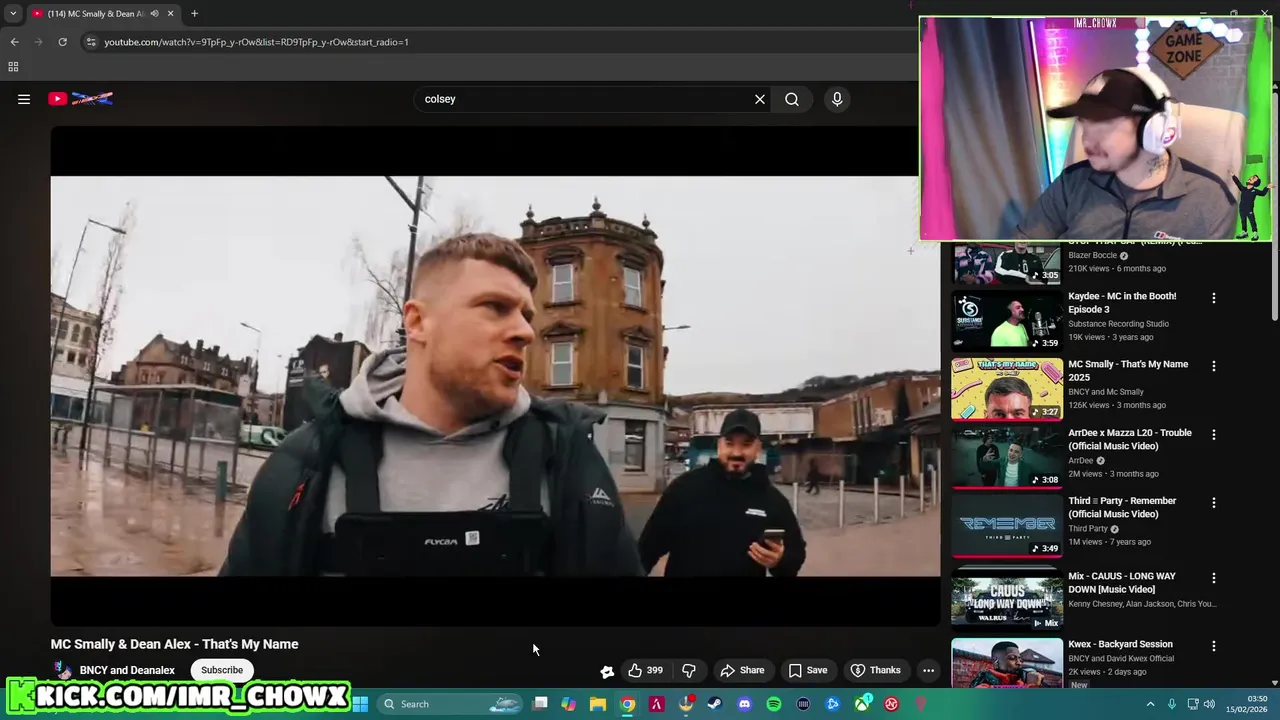Clear the 'colsey' search text
1280x720 pixels.
click(760, 99)
